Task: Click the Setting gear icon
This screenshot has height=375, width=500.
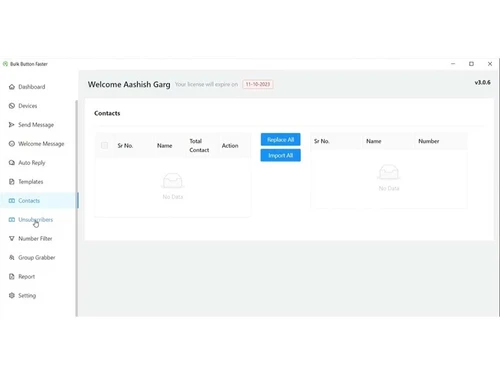Action: 12,296
